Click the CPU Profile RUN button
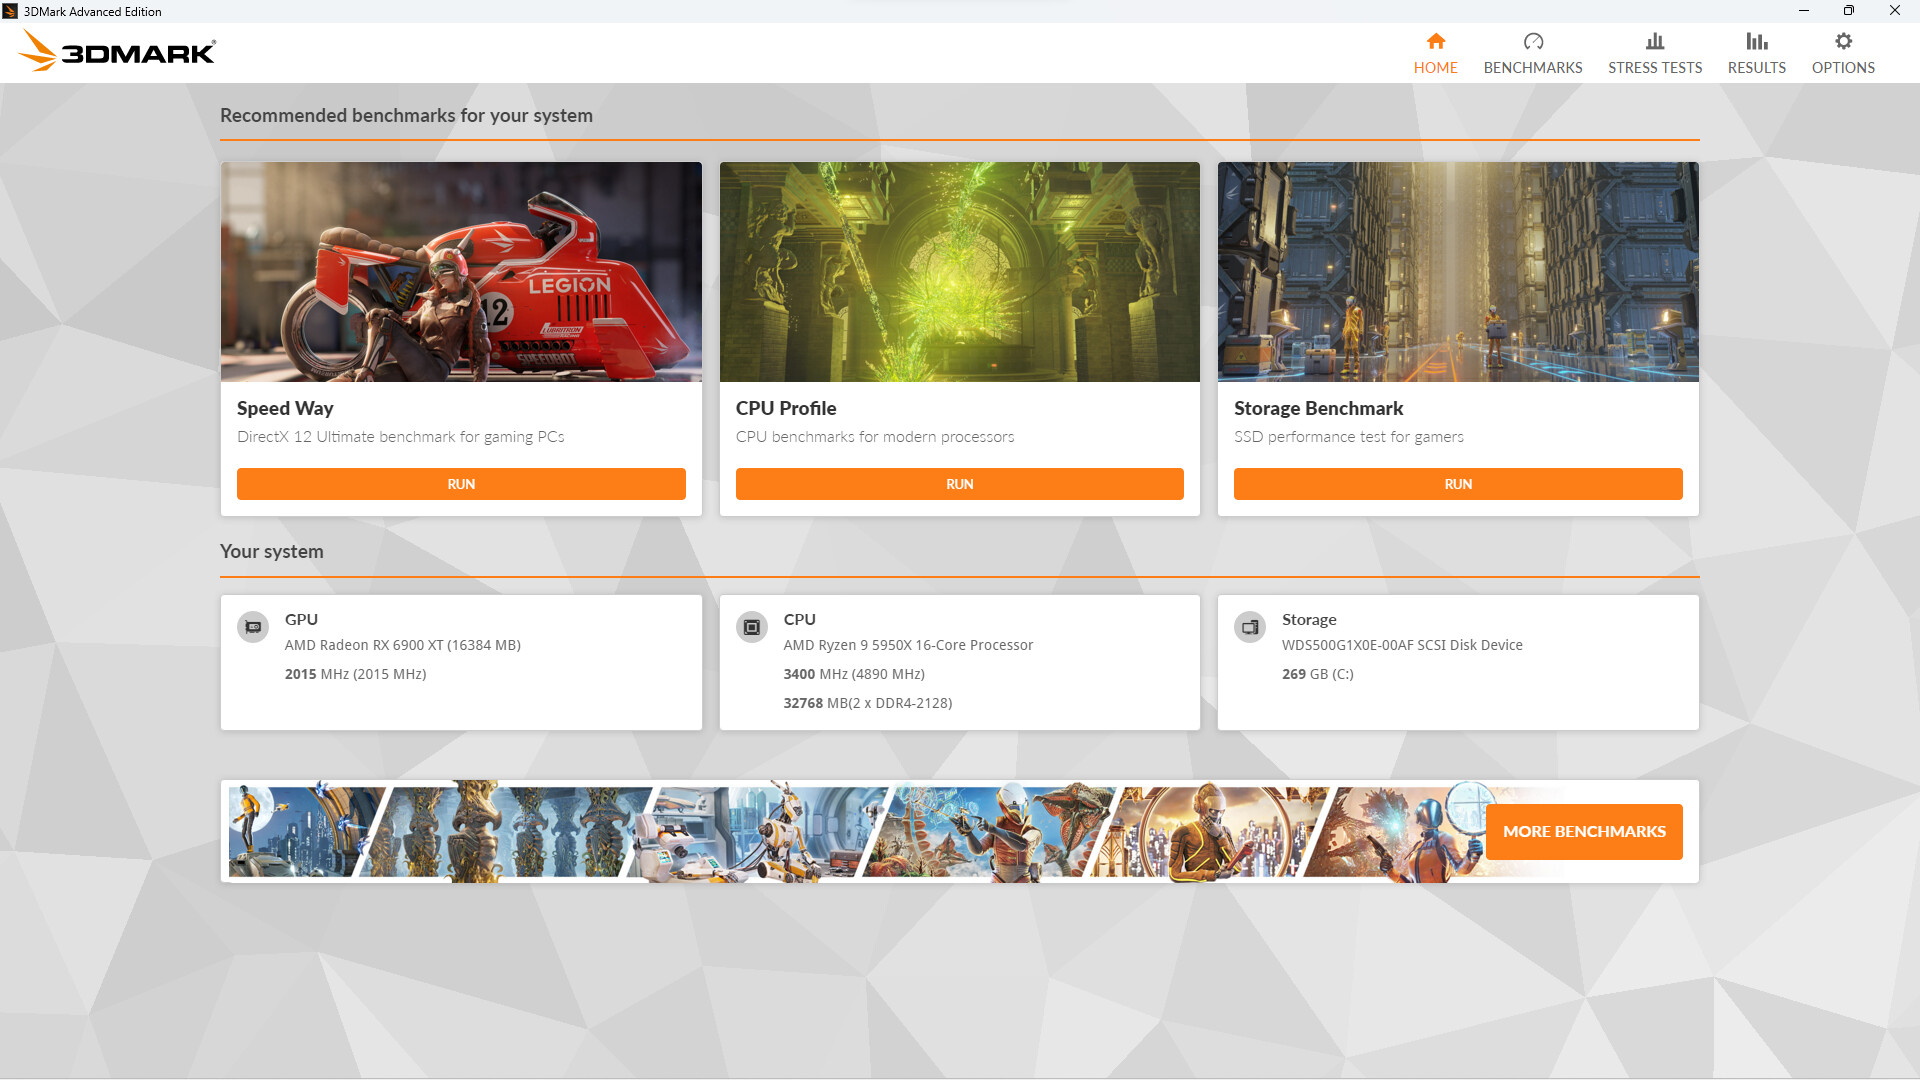The width and height of the screenshot is (1920, 1080). pyautogui.click(x=960, y=484)
